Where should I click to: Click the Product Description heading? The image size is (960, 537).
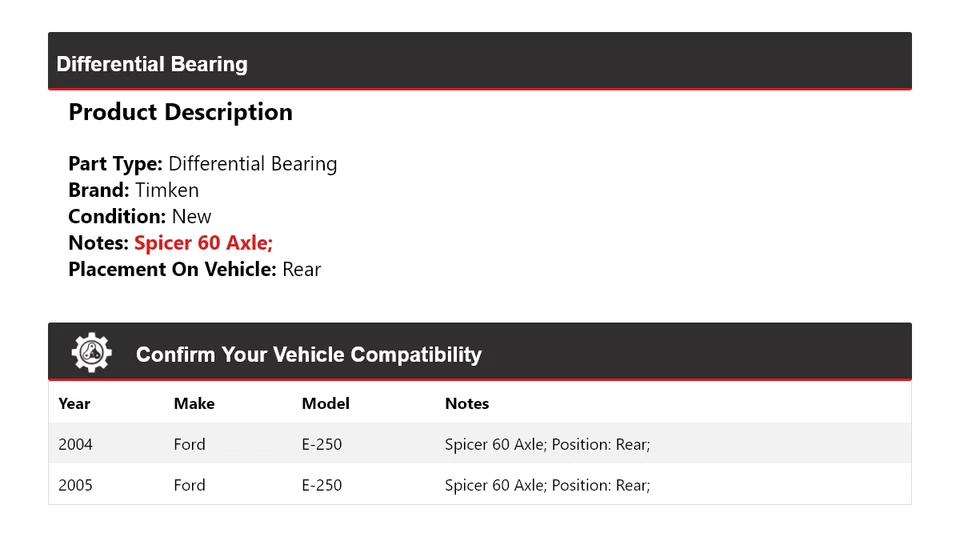(x=180, y=112)
